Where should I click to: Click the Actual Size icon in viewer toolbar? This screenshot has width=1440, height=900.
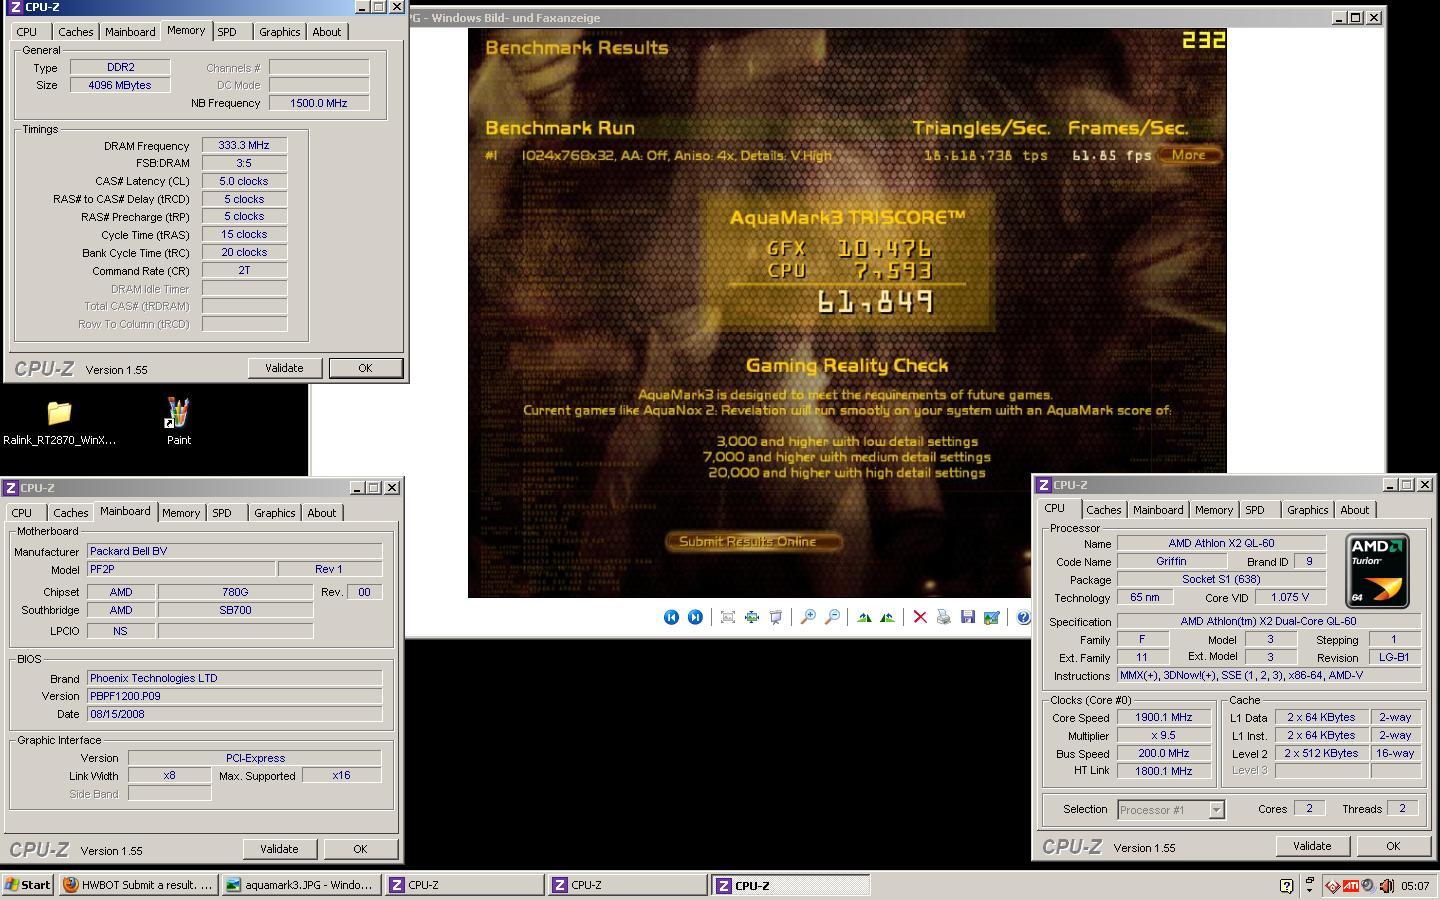pos(752,617)
